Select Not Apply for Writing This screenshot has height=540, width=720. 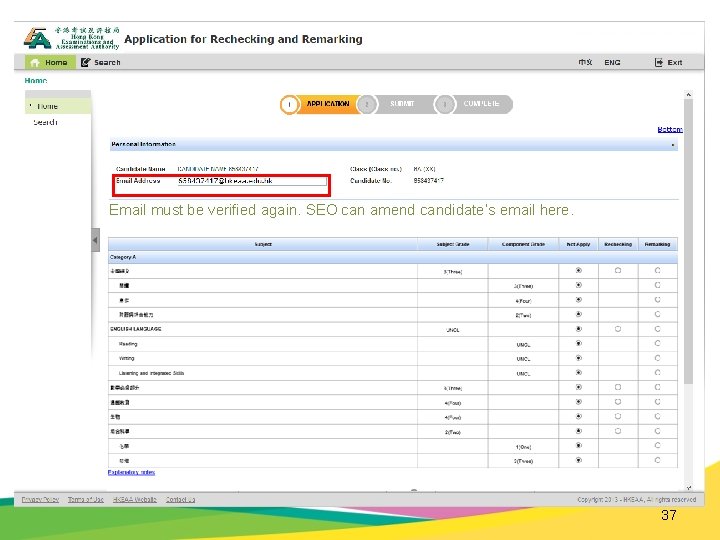click(579, 358)
